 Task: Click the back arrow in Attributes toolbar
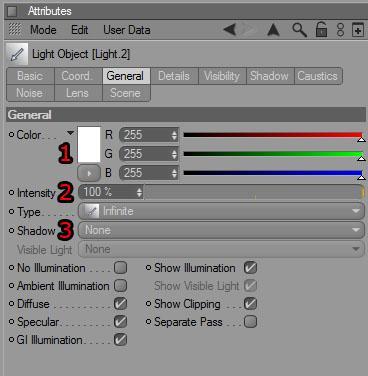click(x=230, y=30)
